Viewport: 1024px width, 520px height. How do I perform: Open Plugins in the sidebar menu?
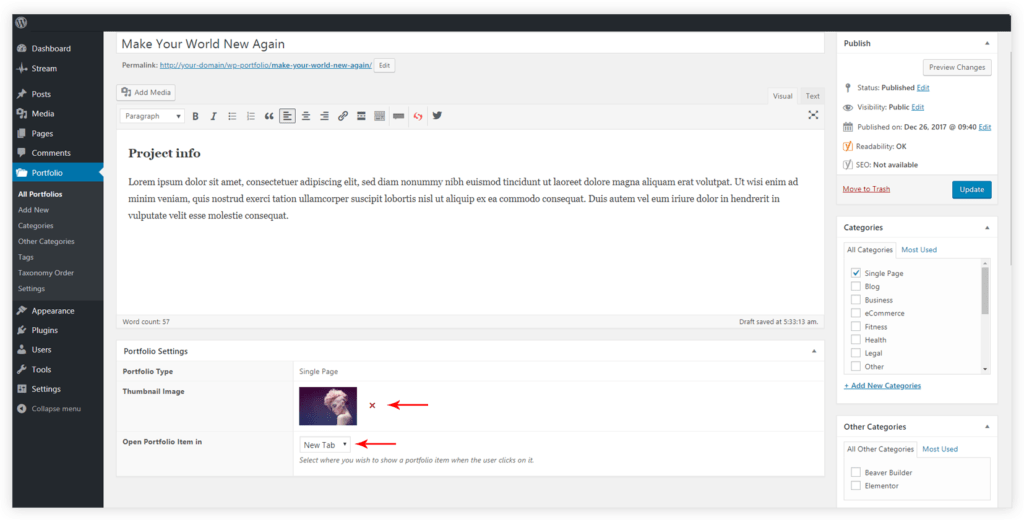tap(44, 330)
